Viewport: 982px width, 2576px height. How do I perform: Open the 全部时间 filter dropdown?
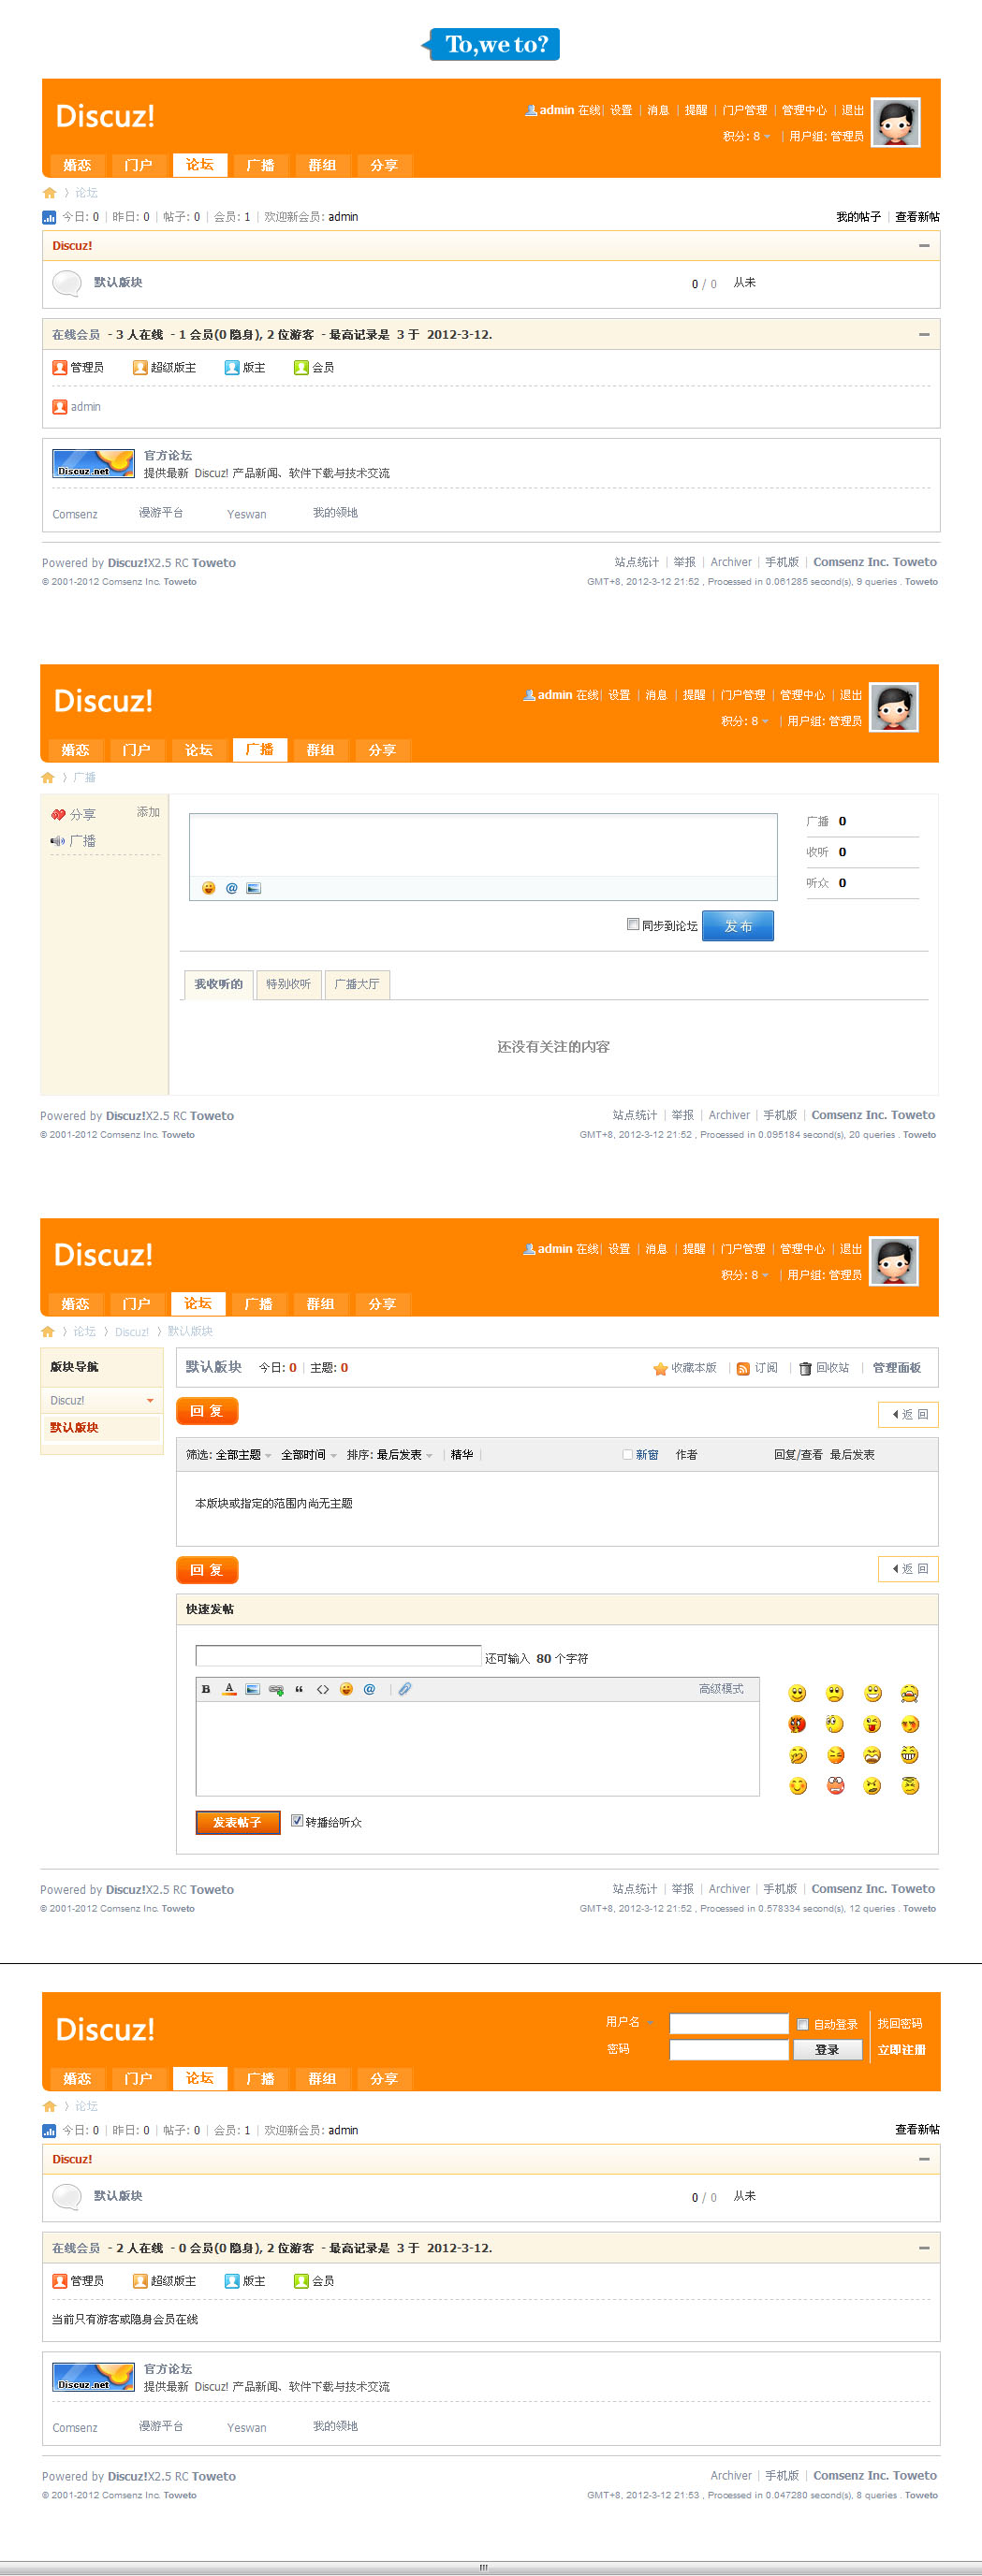pos(309,1455)
